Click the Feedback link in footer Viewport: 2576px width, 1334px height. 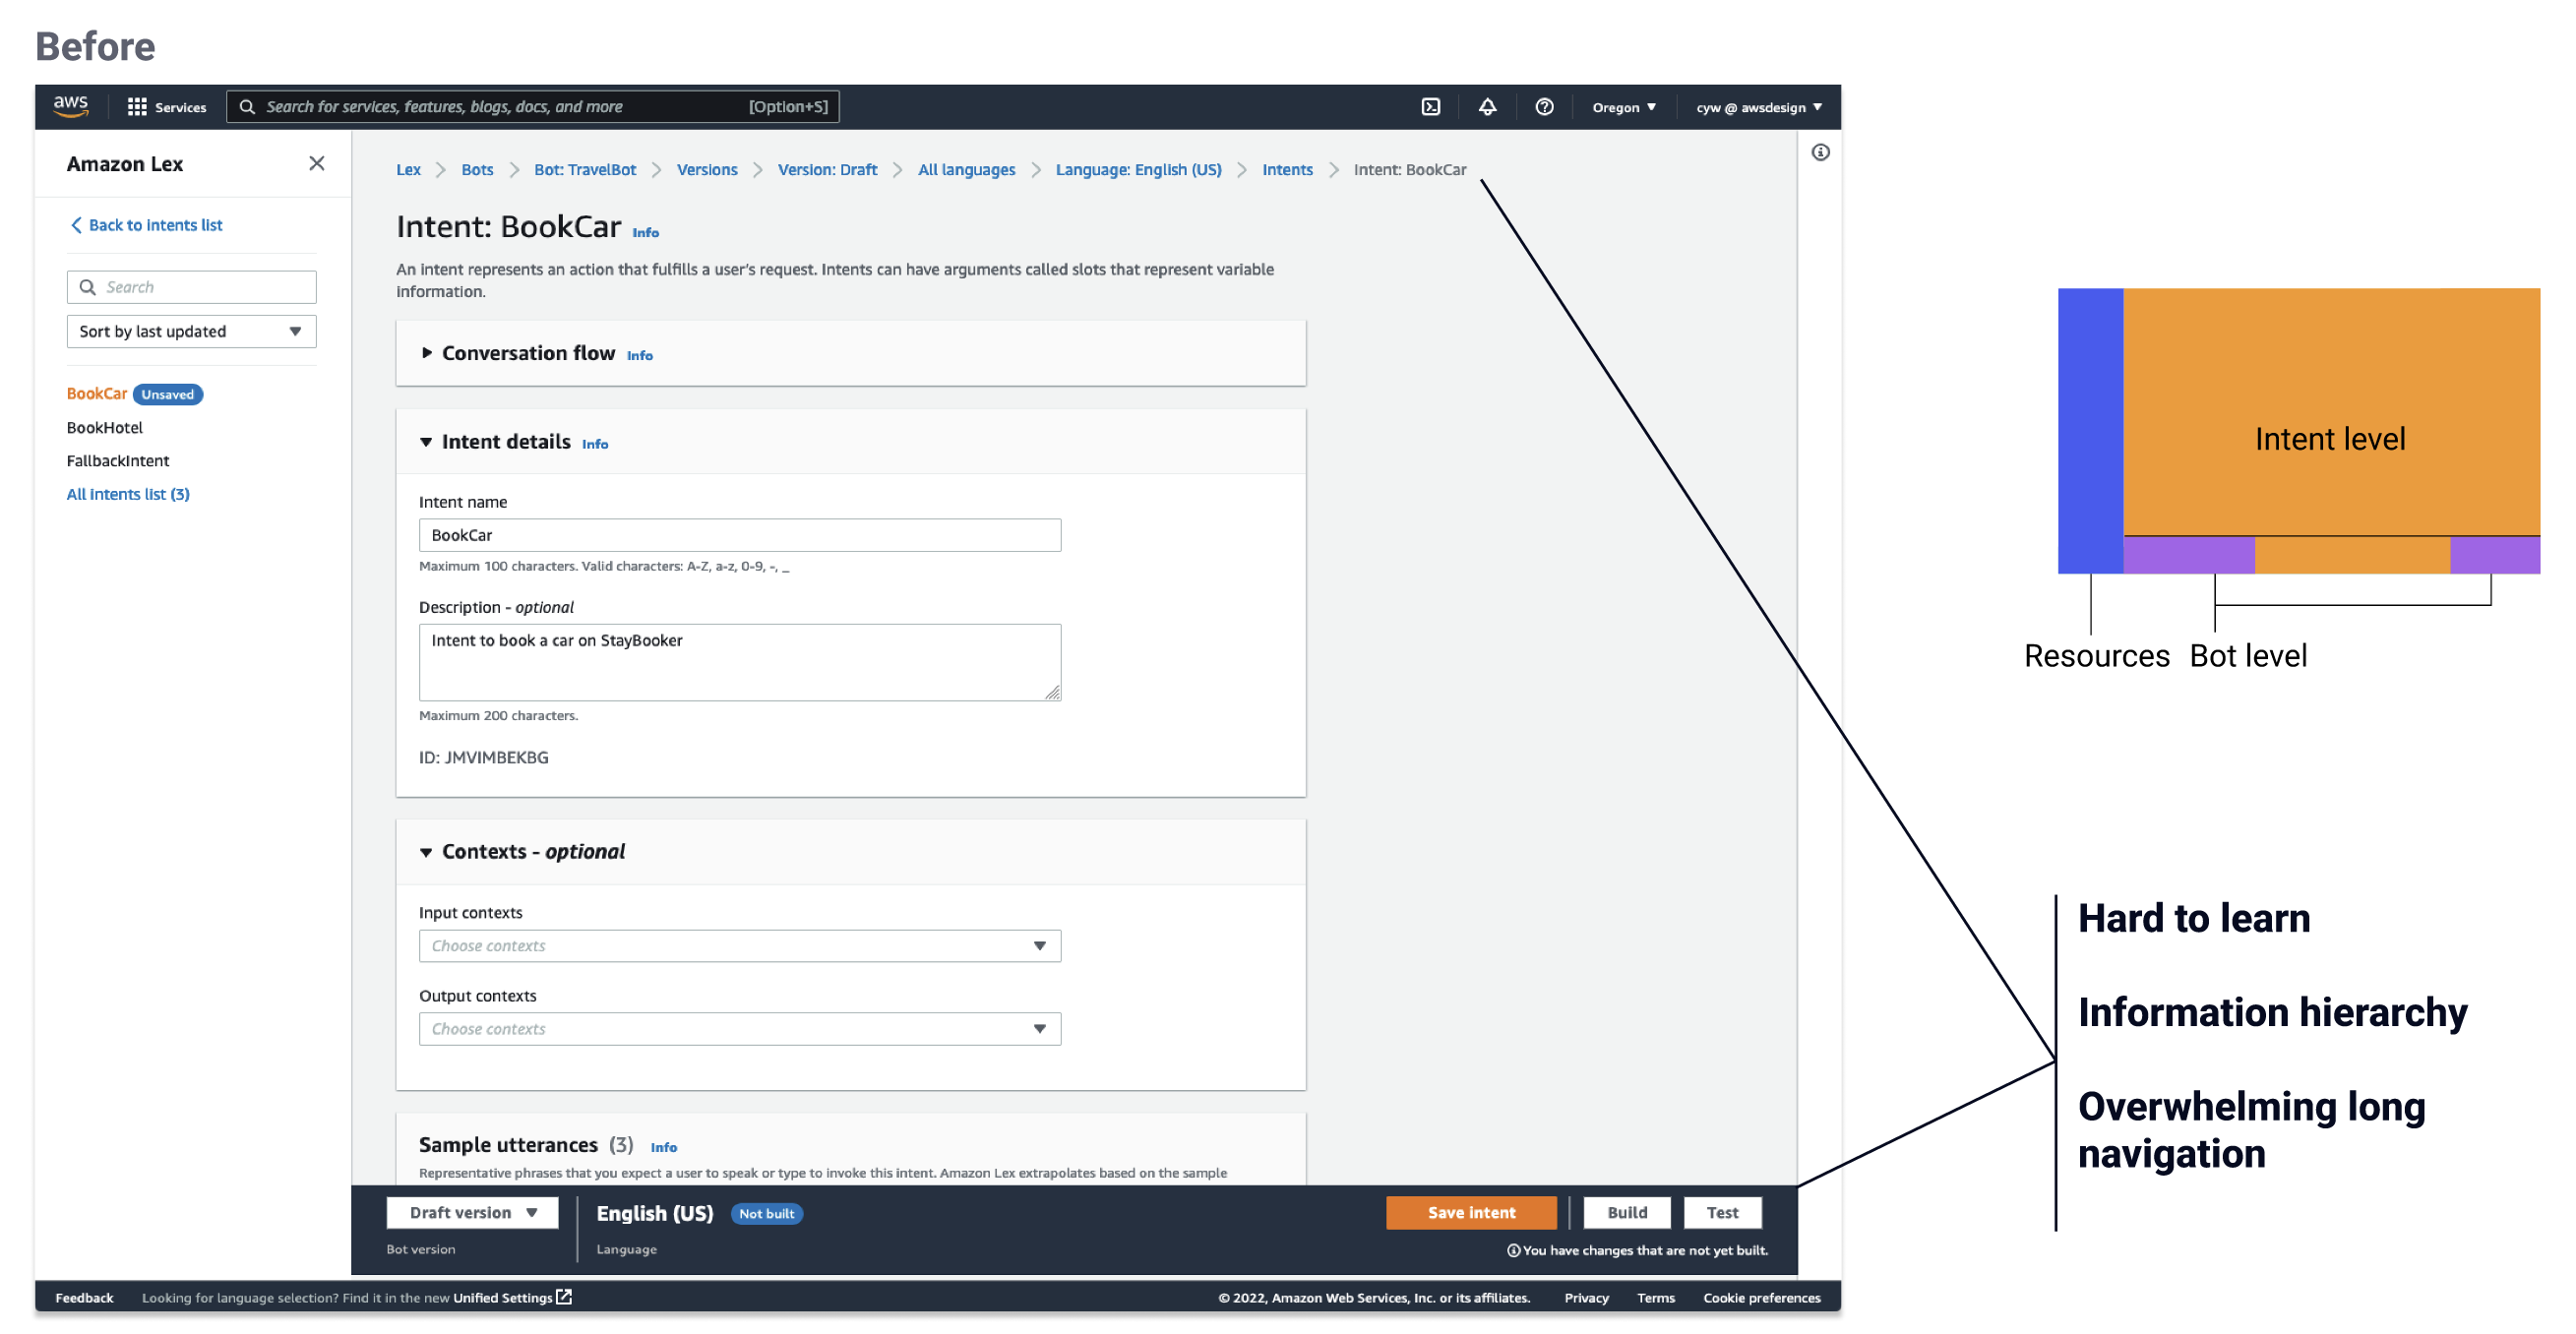84,1297
